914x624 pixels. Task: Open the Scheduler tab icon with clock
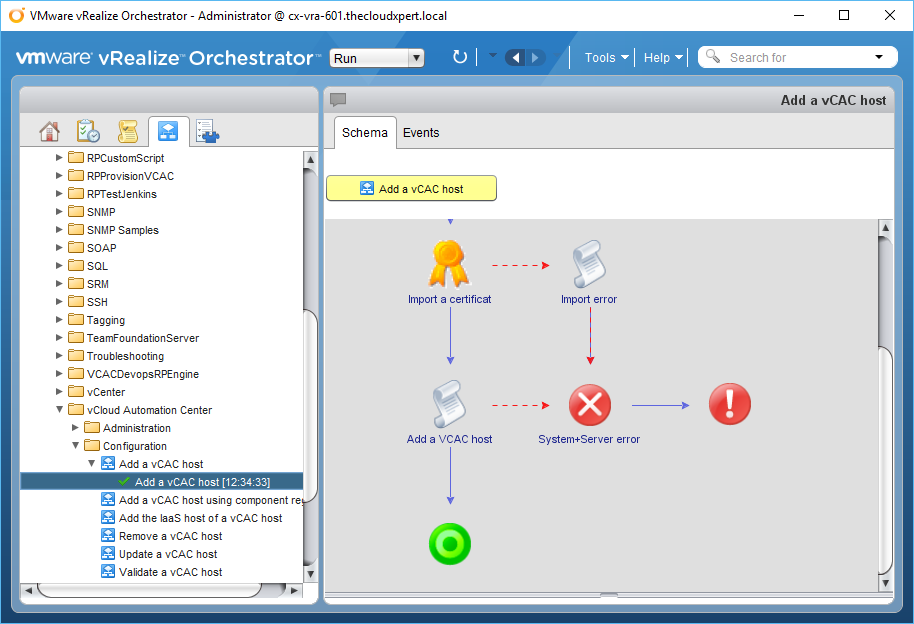[88, 132]
